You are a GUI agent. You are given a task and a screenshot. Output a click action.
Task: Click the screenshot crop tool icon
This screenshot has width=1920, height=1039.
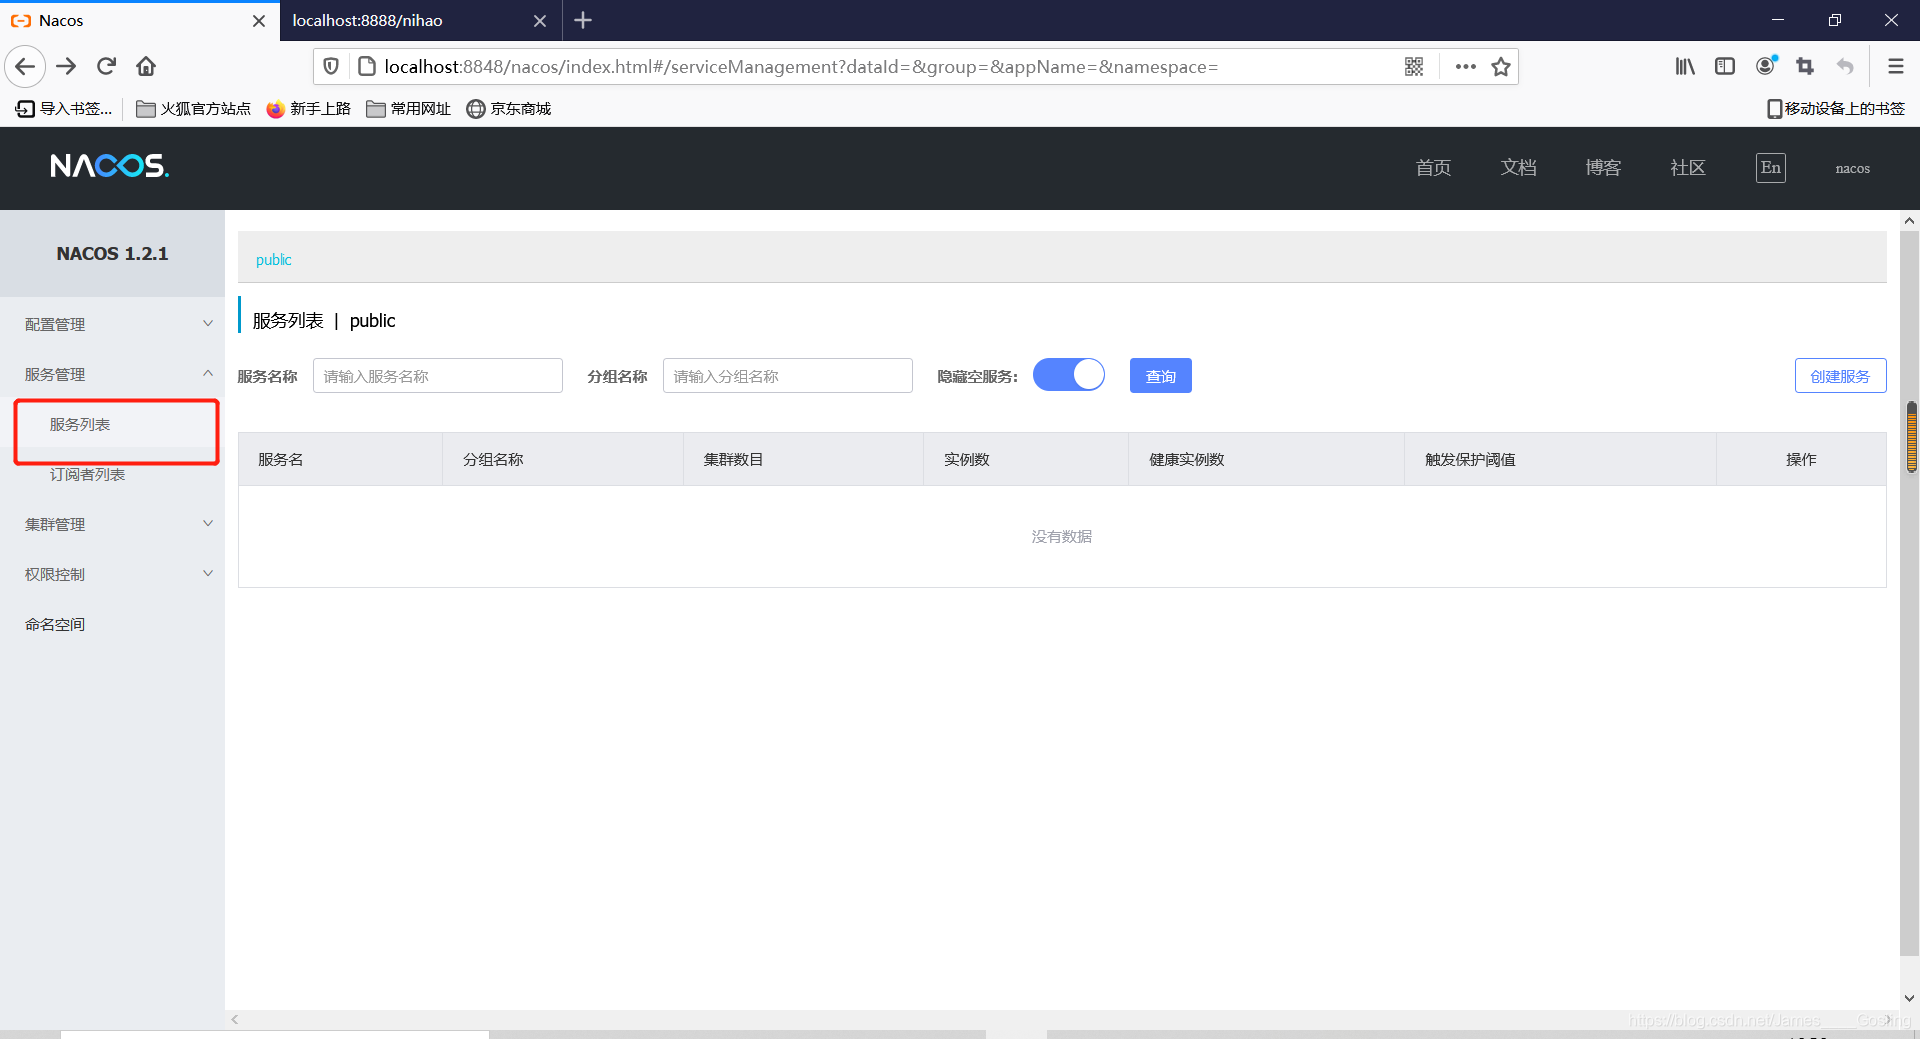coord(1805,66)
